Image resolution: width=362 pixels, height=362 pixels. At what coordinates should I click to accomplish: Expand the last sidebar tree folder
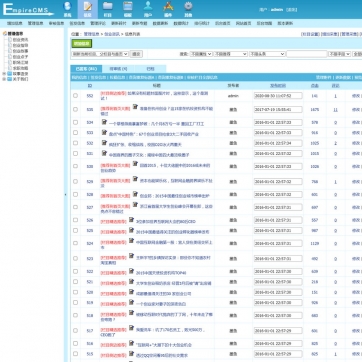coord(4,79)
